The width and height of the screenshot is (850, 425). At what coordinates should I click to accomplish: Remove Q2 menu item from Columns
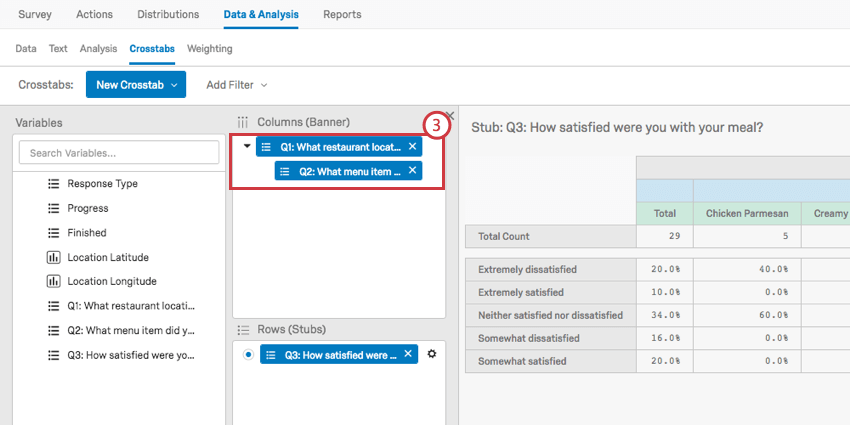[x=412, y=171]
